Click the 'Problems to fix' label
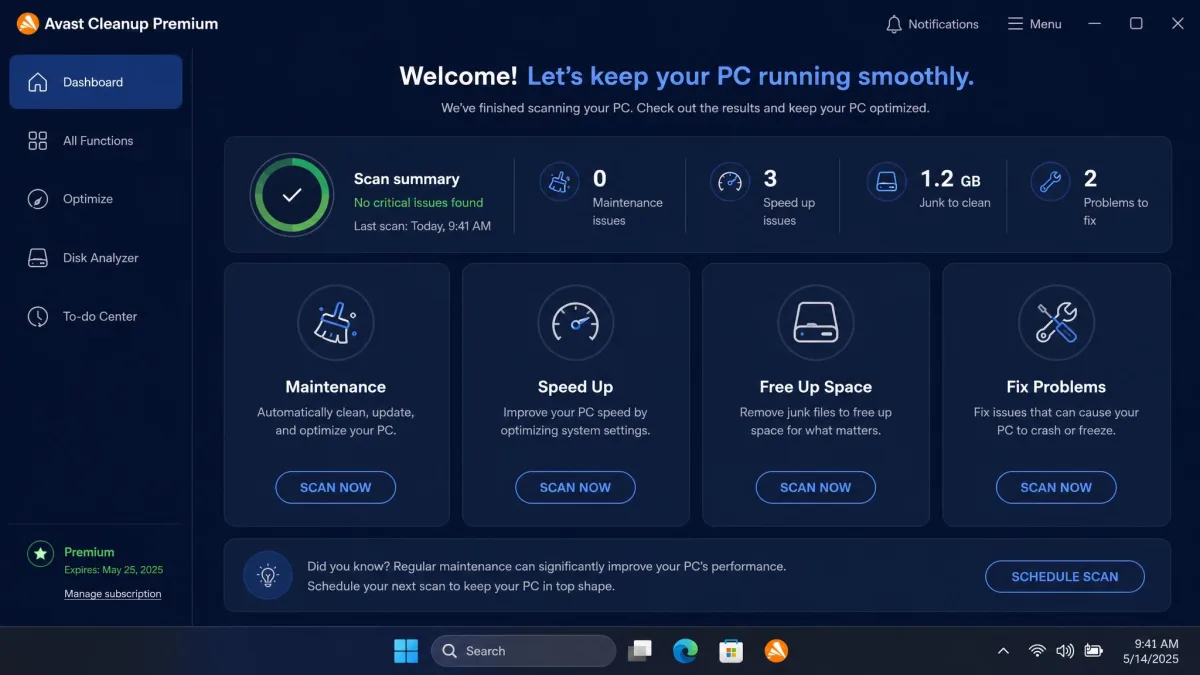Screen dimensions: 1200x675 point(1116,212)
